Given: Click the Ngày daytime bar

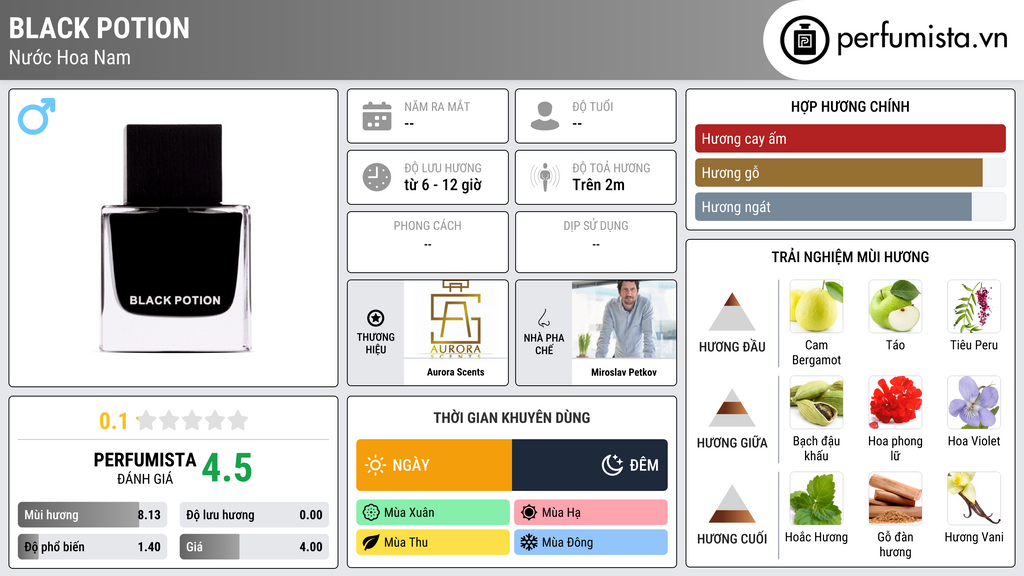Looking at the screenshot, I should click(x=434, y=465).
